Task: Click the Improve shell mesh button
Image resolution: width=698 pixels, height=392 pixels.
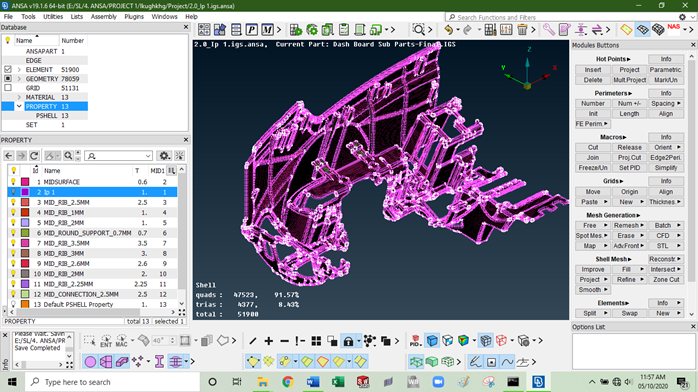Action: pos(593,269)
